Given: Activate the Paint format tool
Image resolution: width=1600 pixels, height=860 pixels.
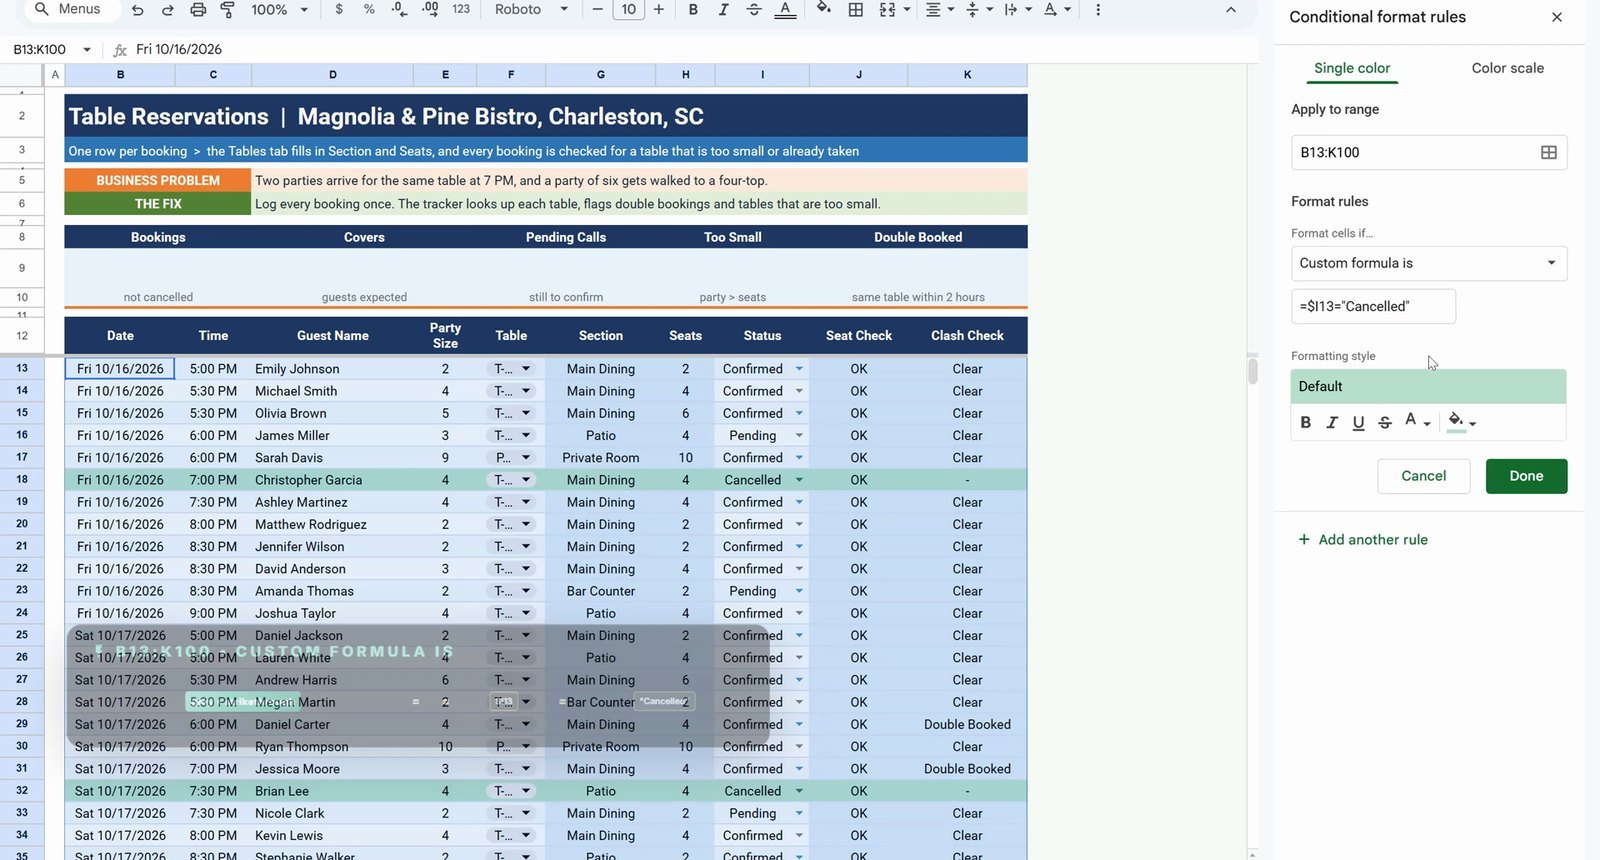Looking at the screenshot, I should pyautogui.click(x=227, y=9).
